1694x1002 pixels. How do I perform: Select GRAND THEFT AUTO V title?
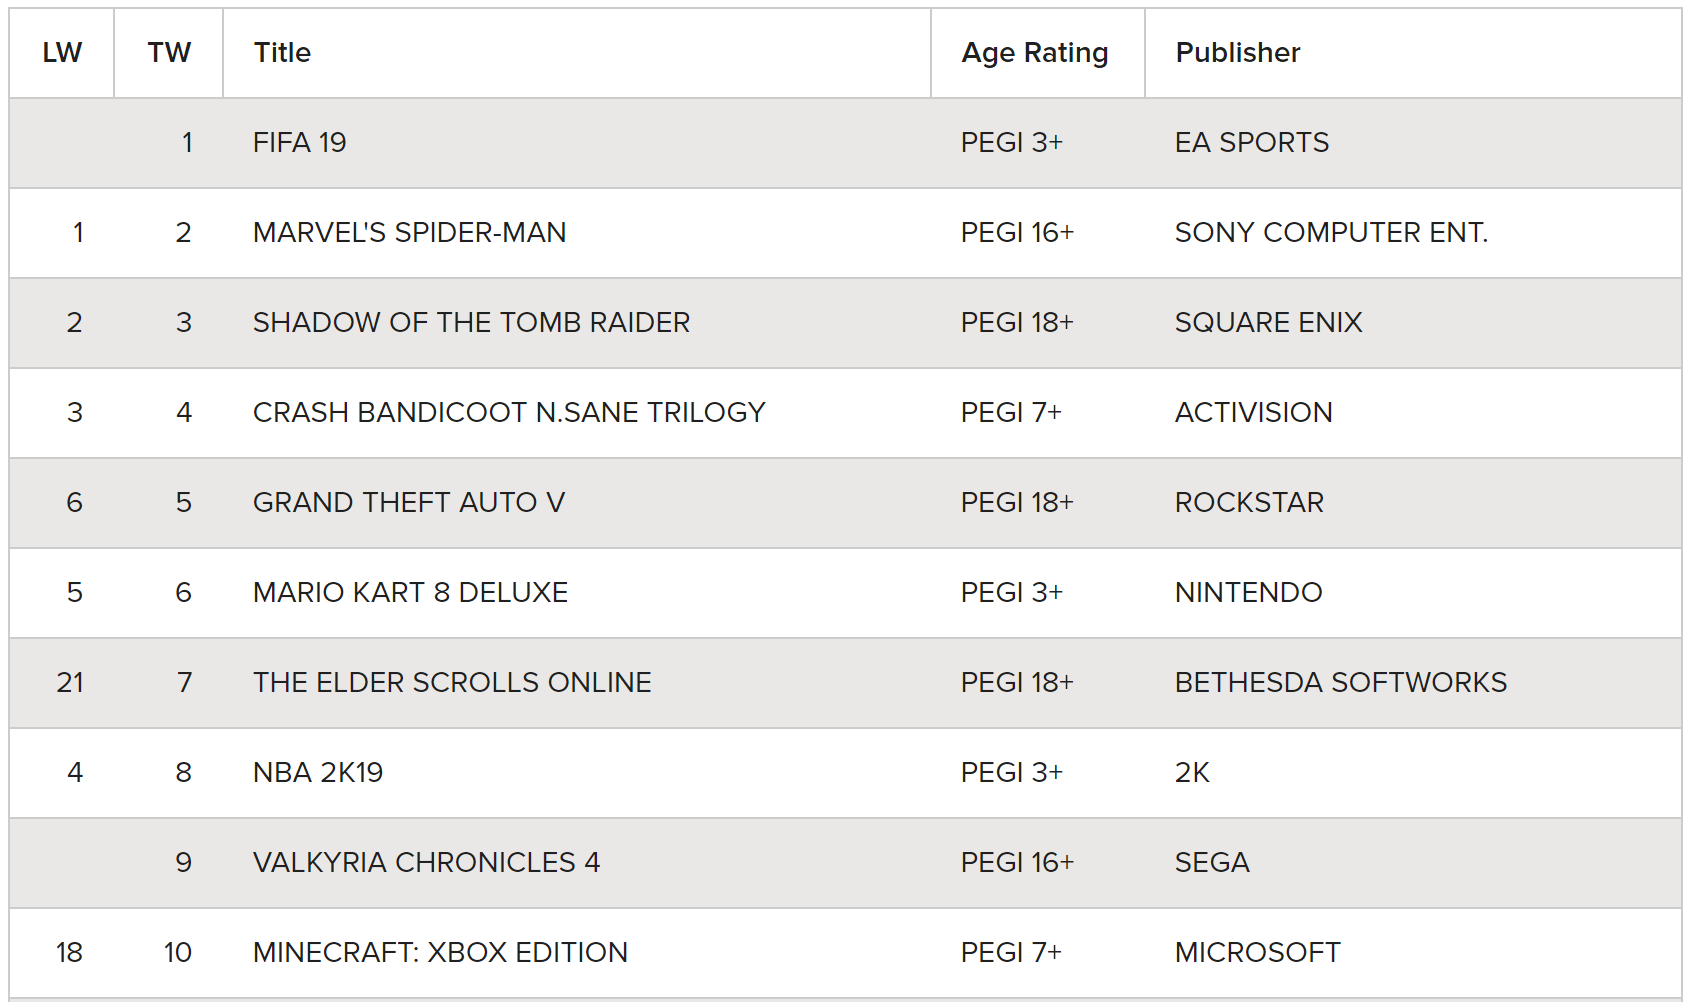coord(409,503)
